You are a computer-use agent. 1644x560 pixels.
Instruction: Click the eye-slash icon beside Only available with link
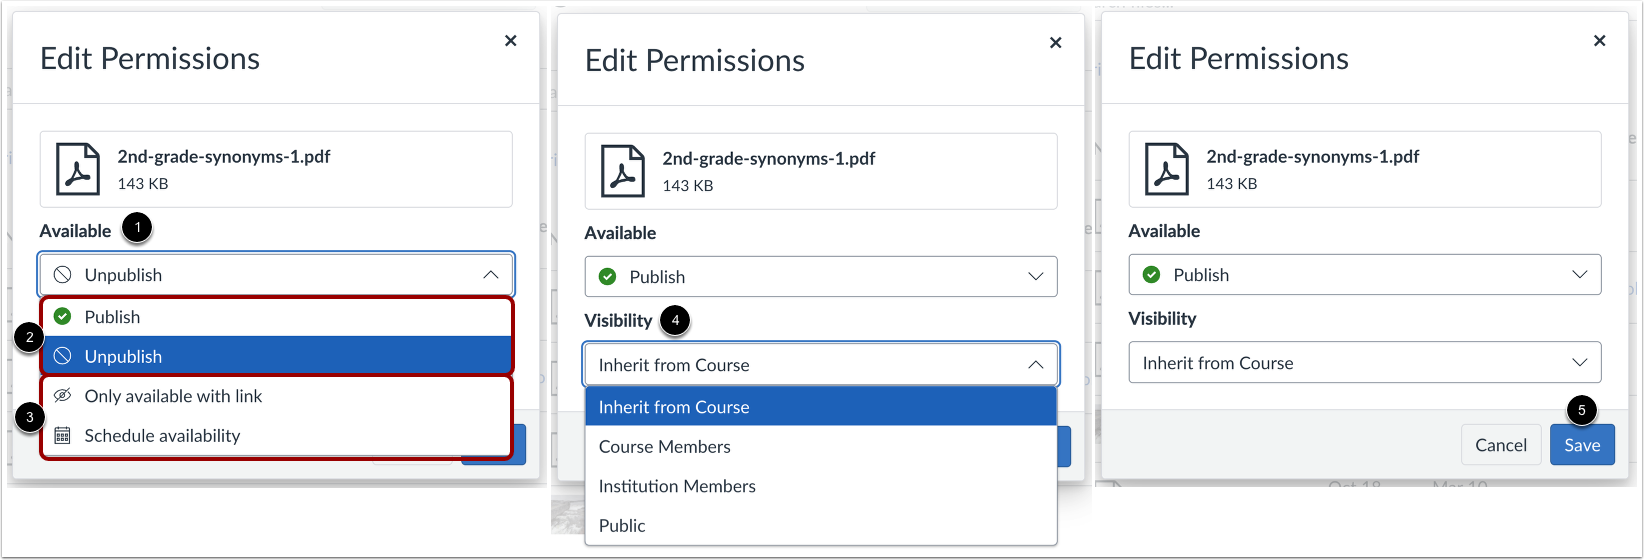click(63, 396)
